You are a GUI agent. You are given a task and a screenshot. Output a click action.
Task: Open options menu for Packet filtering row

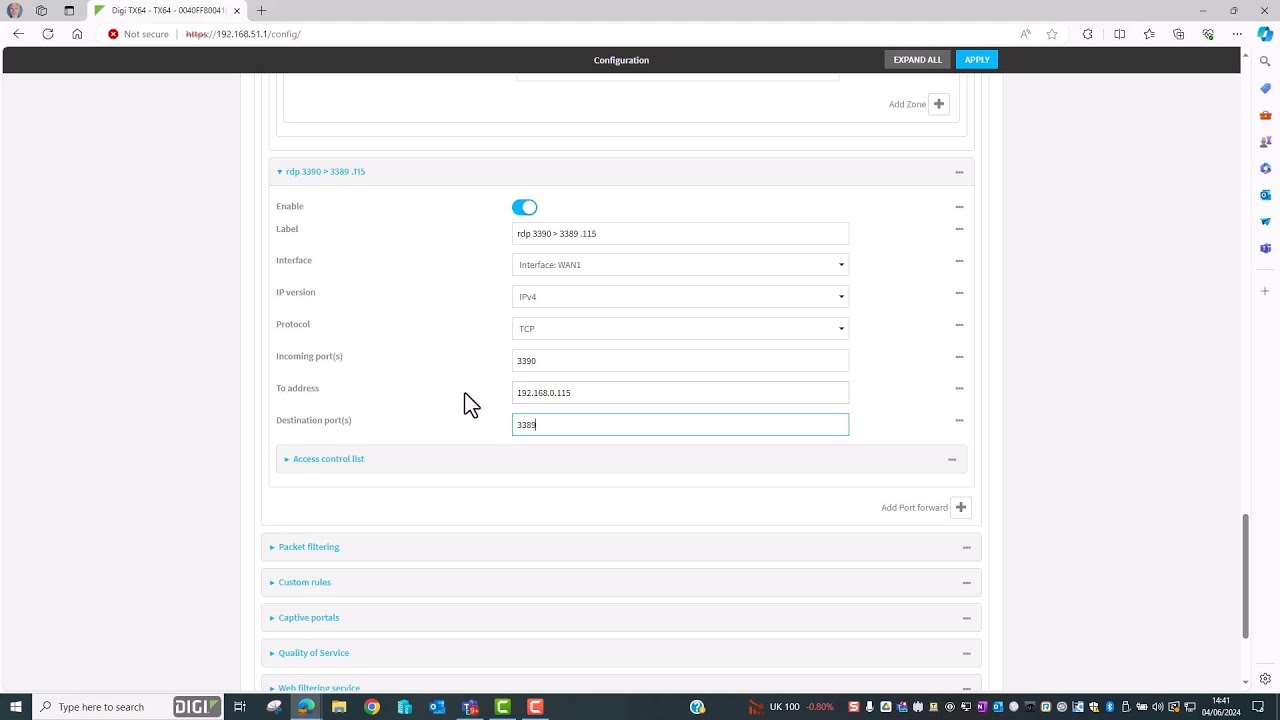[x=967, y=547]
